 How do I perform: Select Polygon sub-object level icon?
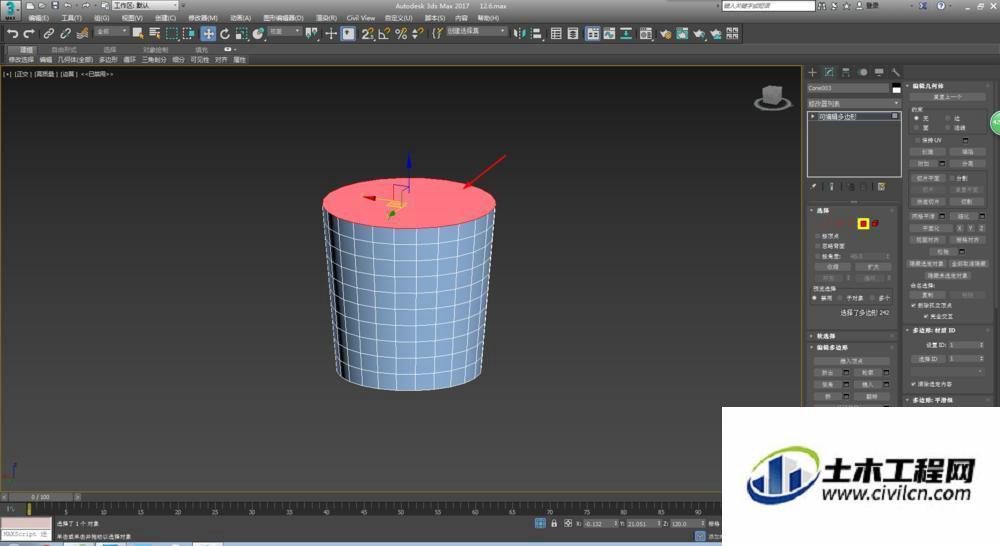[x=863, y=224]
